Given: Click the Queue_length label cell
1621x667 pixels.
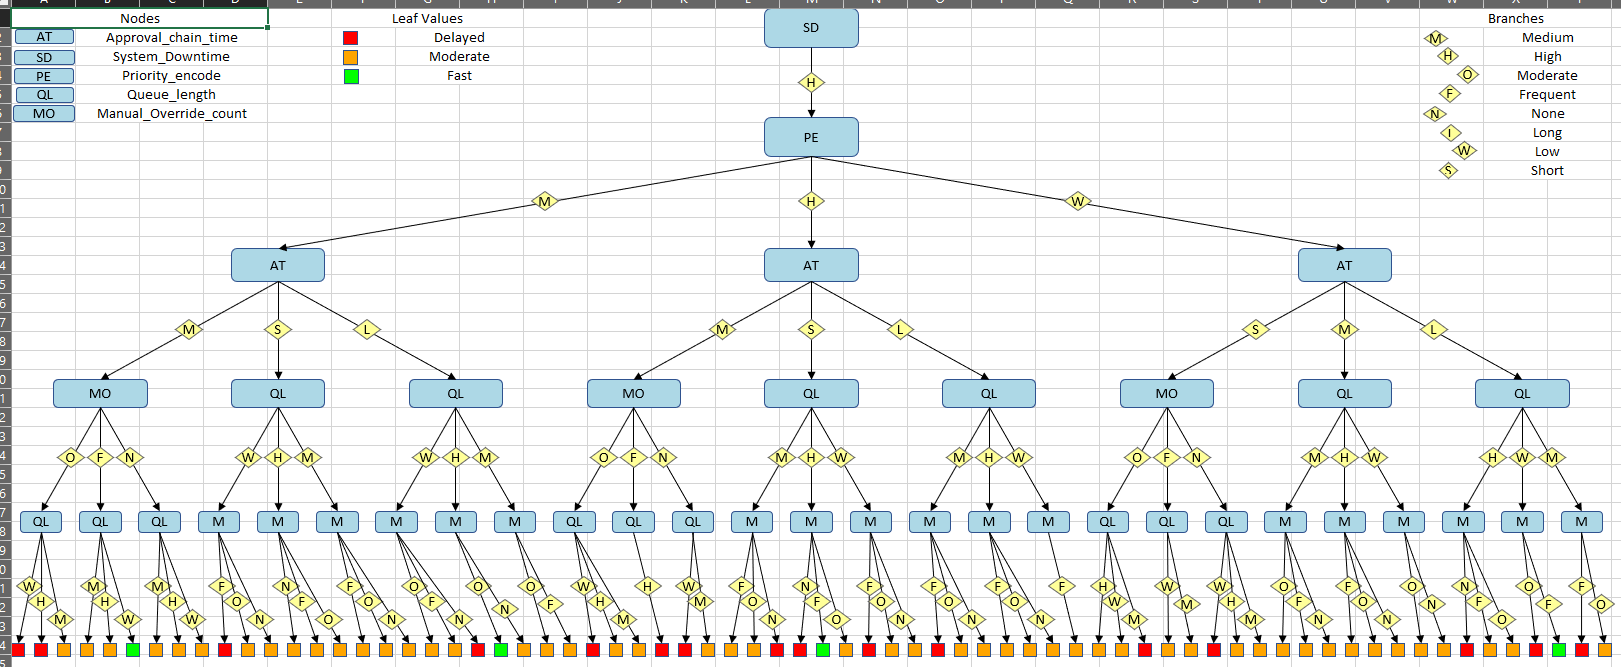Looking at the screenshot, I should click(171, 95).
